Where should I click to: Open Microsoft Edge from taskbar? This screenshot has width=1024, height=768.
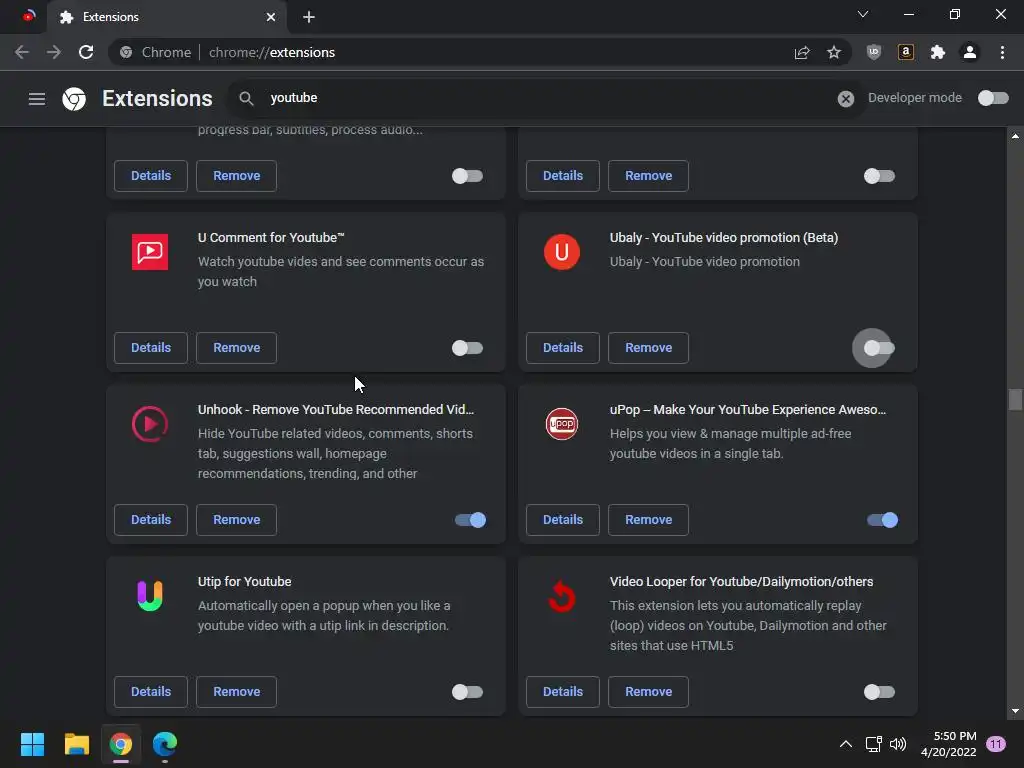[x=165, y=744]
